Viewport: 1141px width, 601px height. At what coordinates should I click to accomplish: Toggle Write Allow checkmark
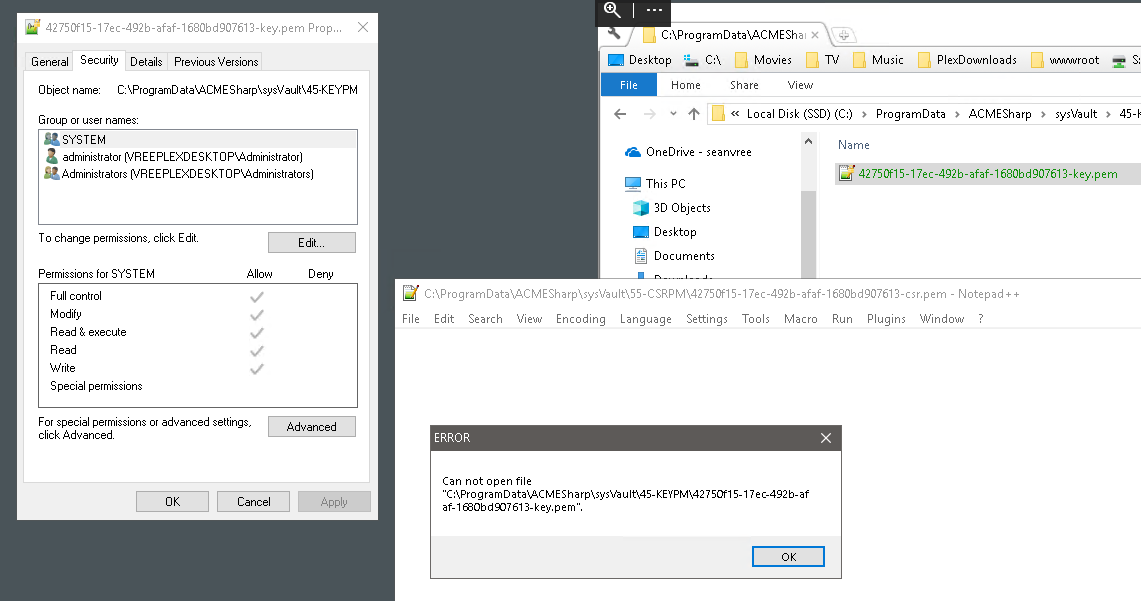point(257,369)
